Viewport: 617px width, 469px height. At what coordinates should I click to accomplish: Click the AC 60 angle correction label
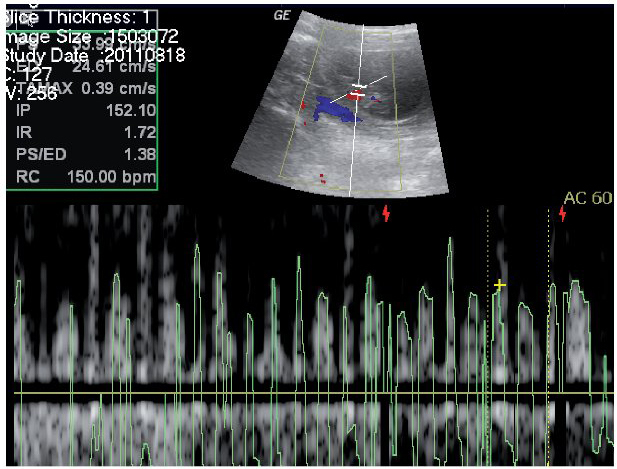pyautogui.click(x=590, y=198)
